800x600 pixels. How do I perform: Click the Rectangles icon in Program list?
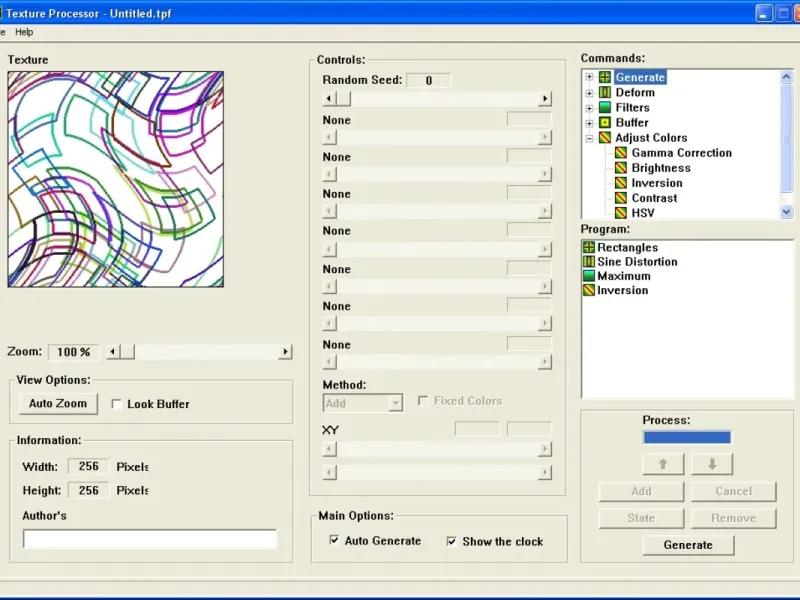(x=589, y=247)
